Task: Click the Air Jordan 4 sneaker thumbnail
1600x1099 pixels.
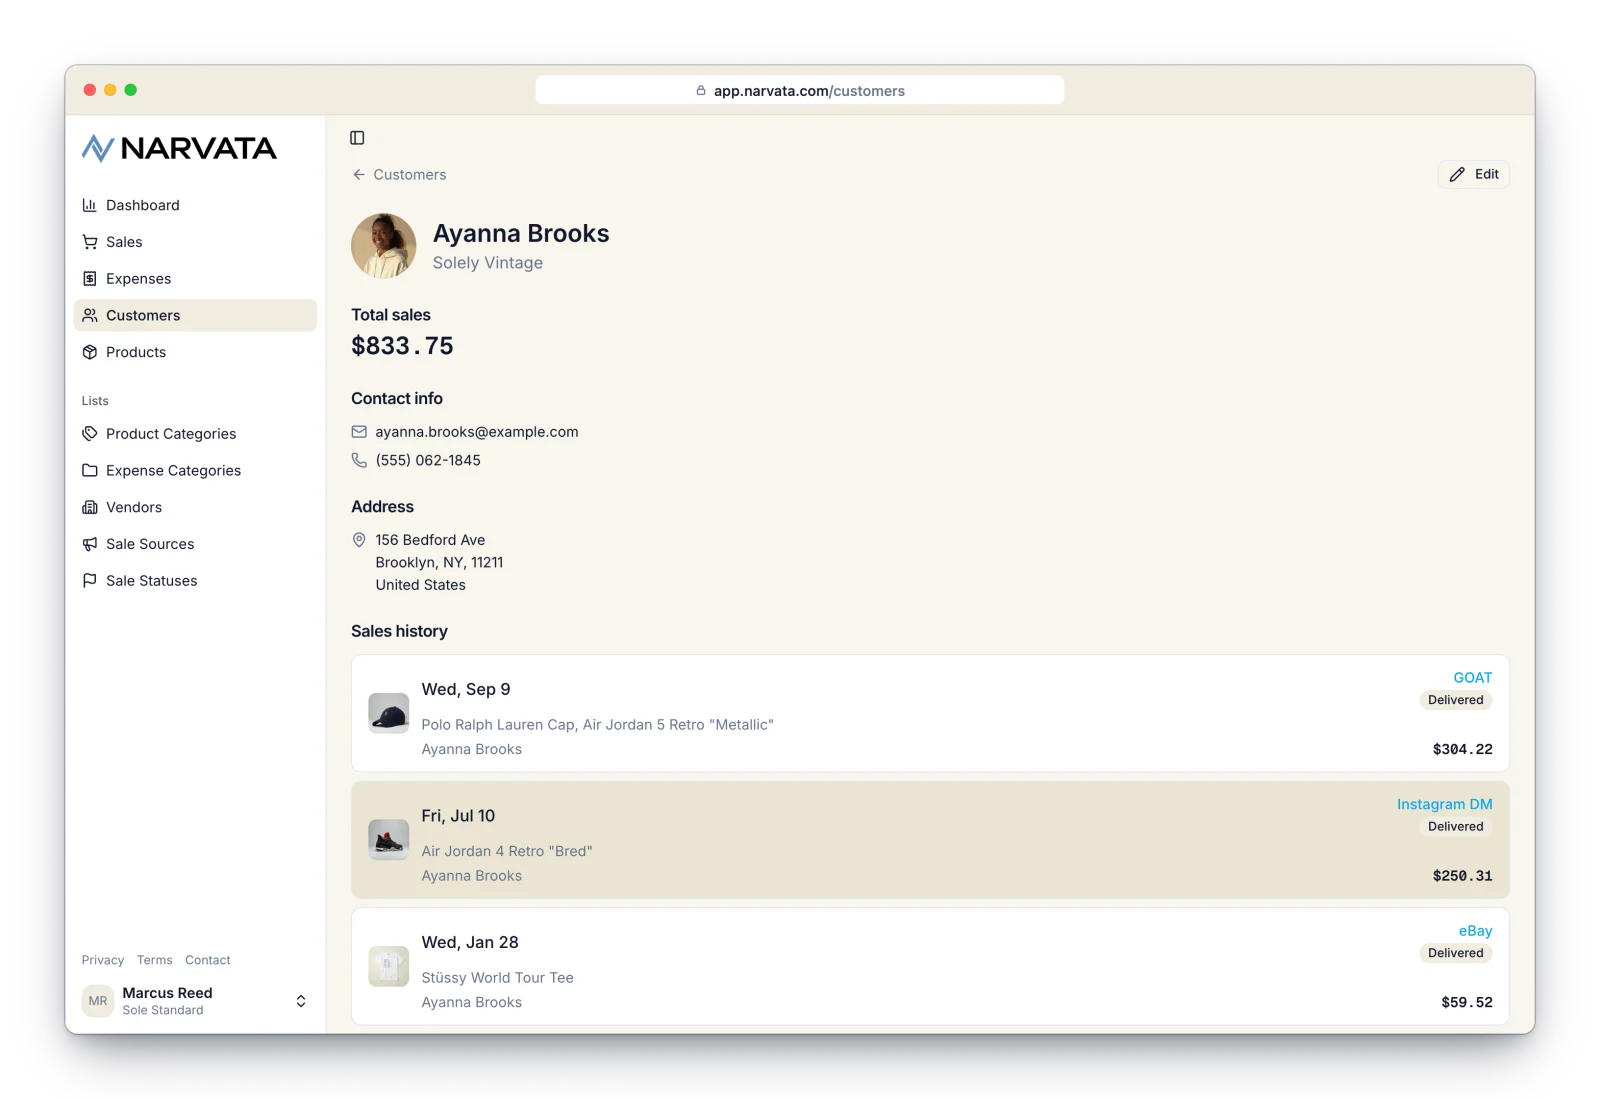Action: (x=389, y=840)
